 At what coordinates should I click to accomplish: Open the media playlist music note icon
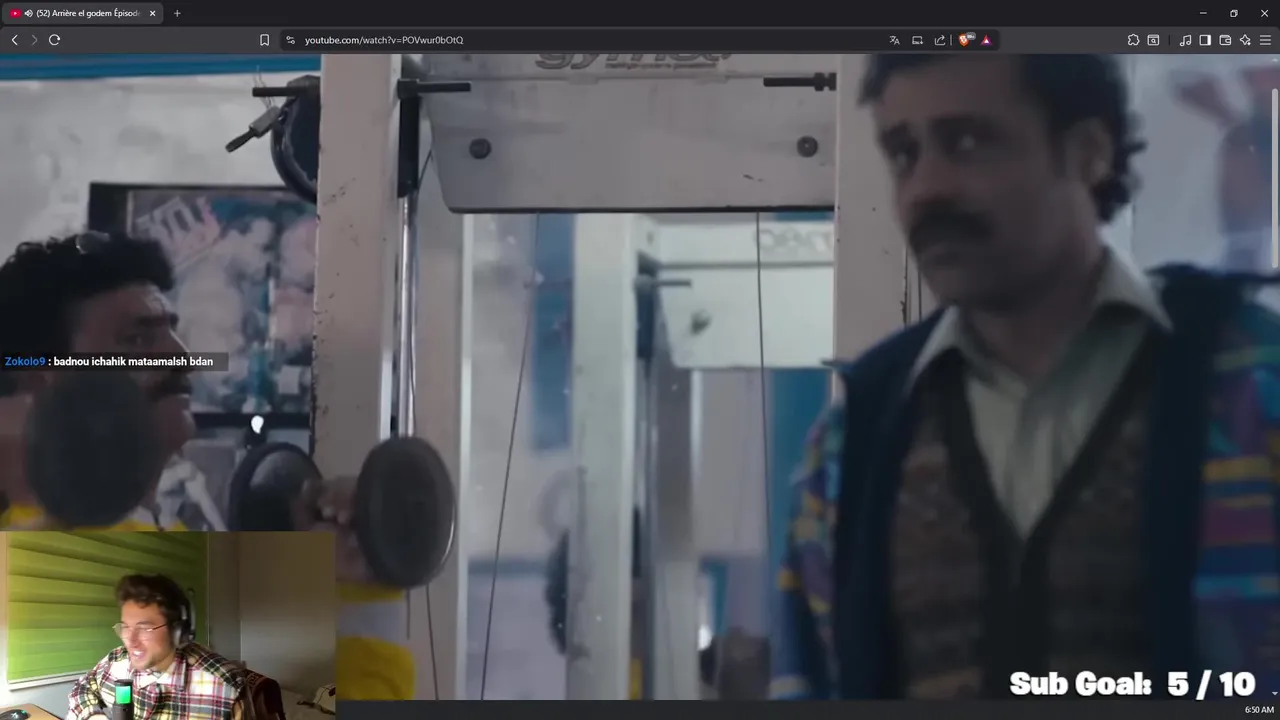[1185, 40]
